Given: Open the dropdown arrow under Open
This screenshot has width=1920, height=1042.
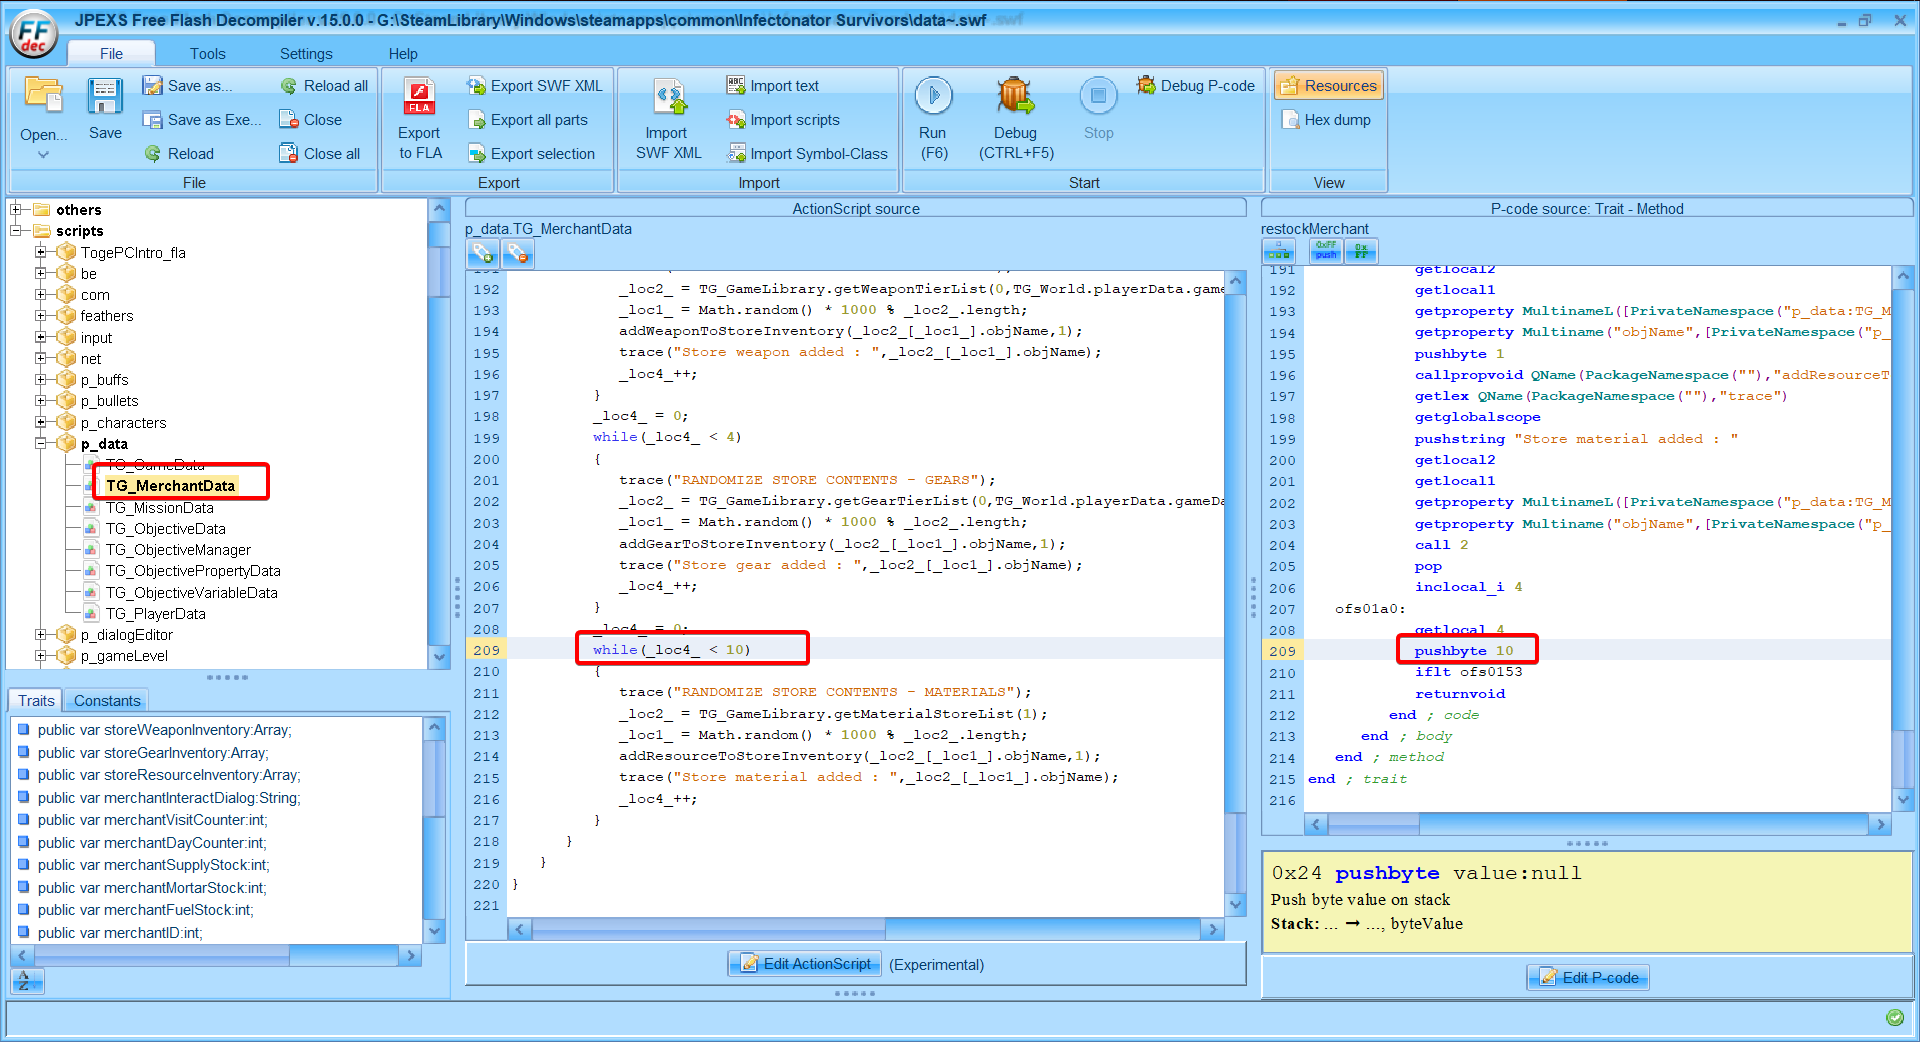Looking at the screenshot, I should [43, 155].
